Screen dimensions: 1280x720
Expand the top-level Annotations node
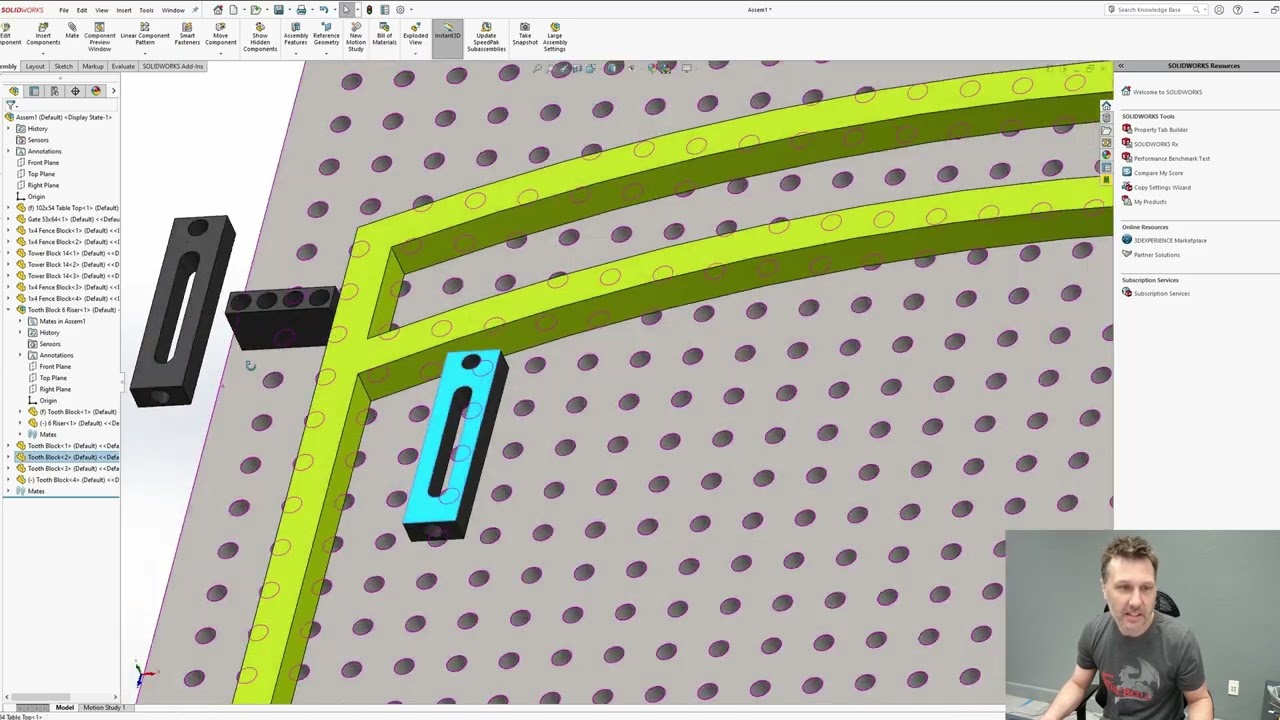tap(8, 151)
